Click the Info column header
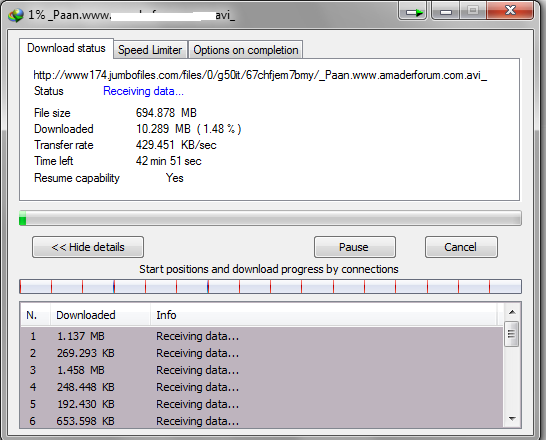The height and width of the screenshot is (440, 546). click(324, 315)
